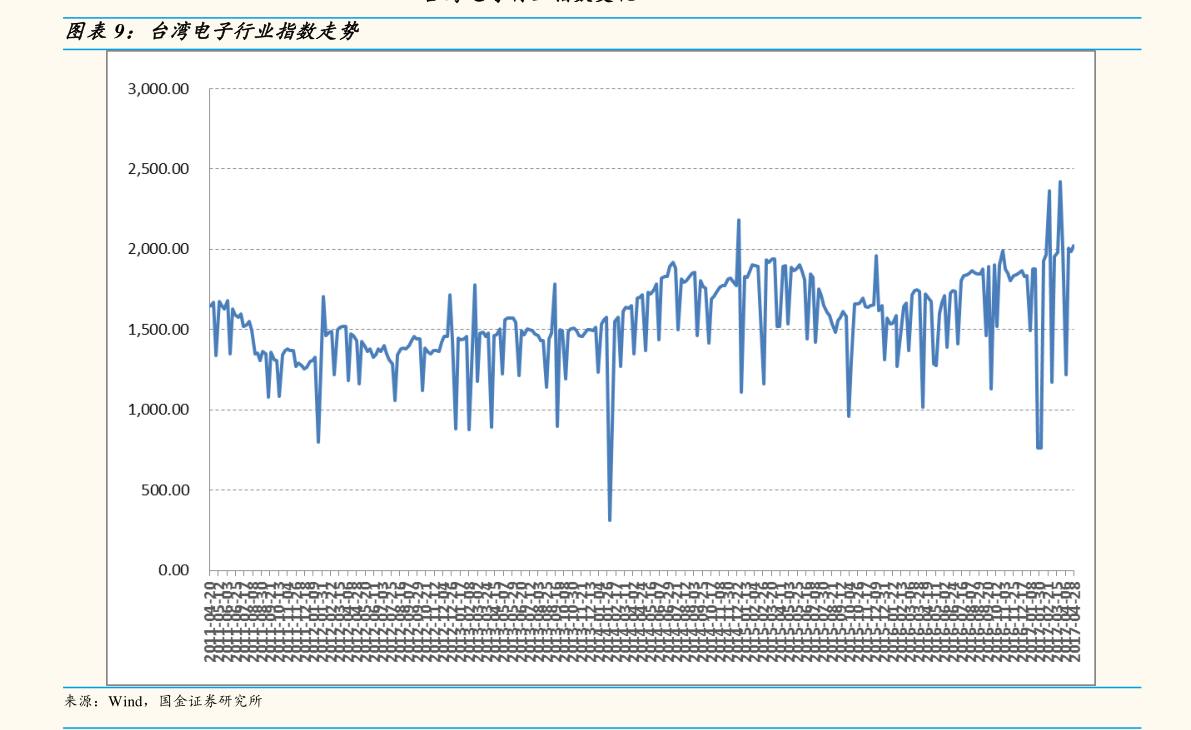Click the "0.00" y-axis label
This screenshot has height=730, width=1191.
click(174, 570)
